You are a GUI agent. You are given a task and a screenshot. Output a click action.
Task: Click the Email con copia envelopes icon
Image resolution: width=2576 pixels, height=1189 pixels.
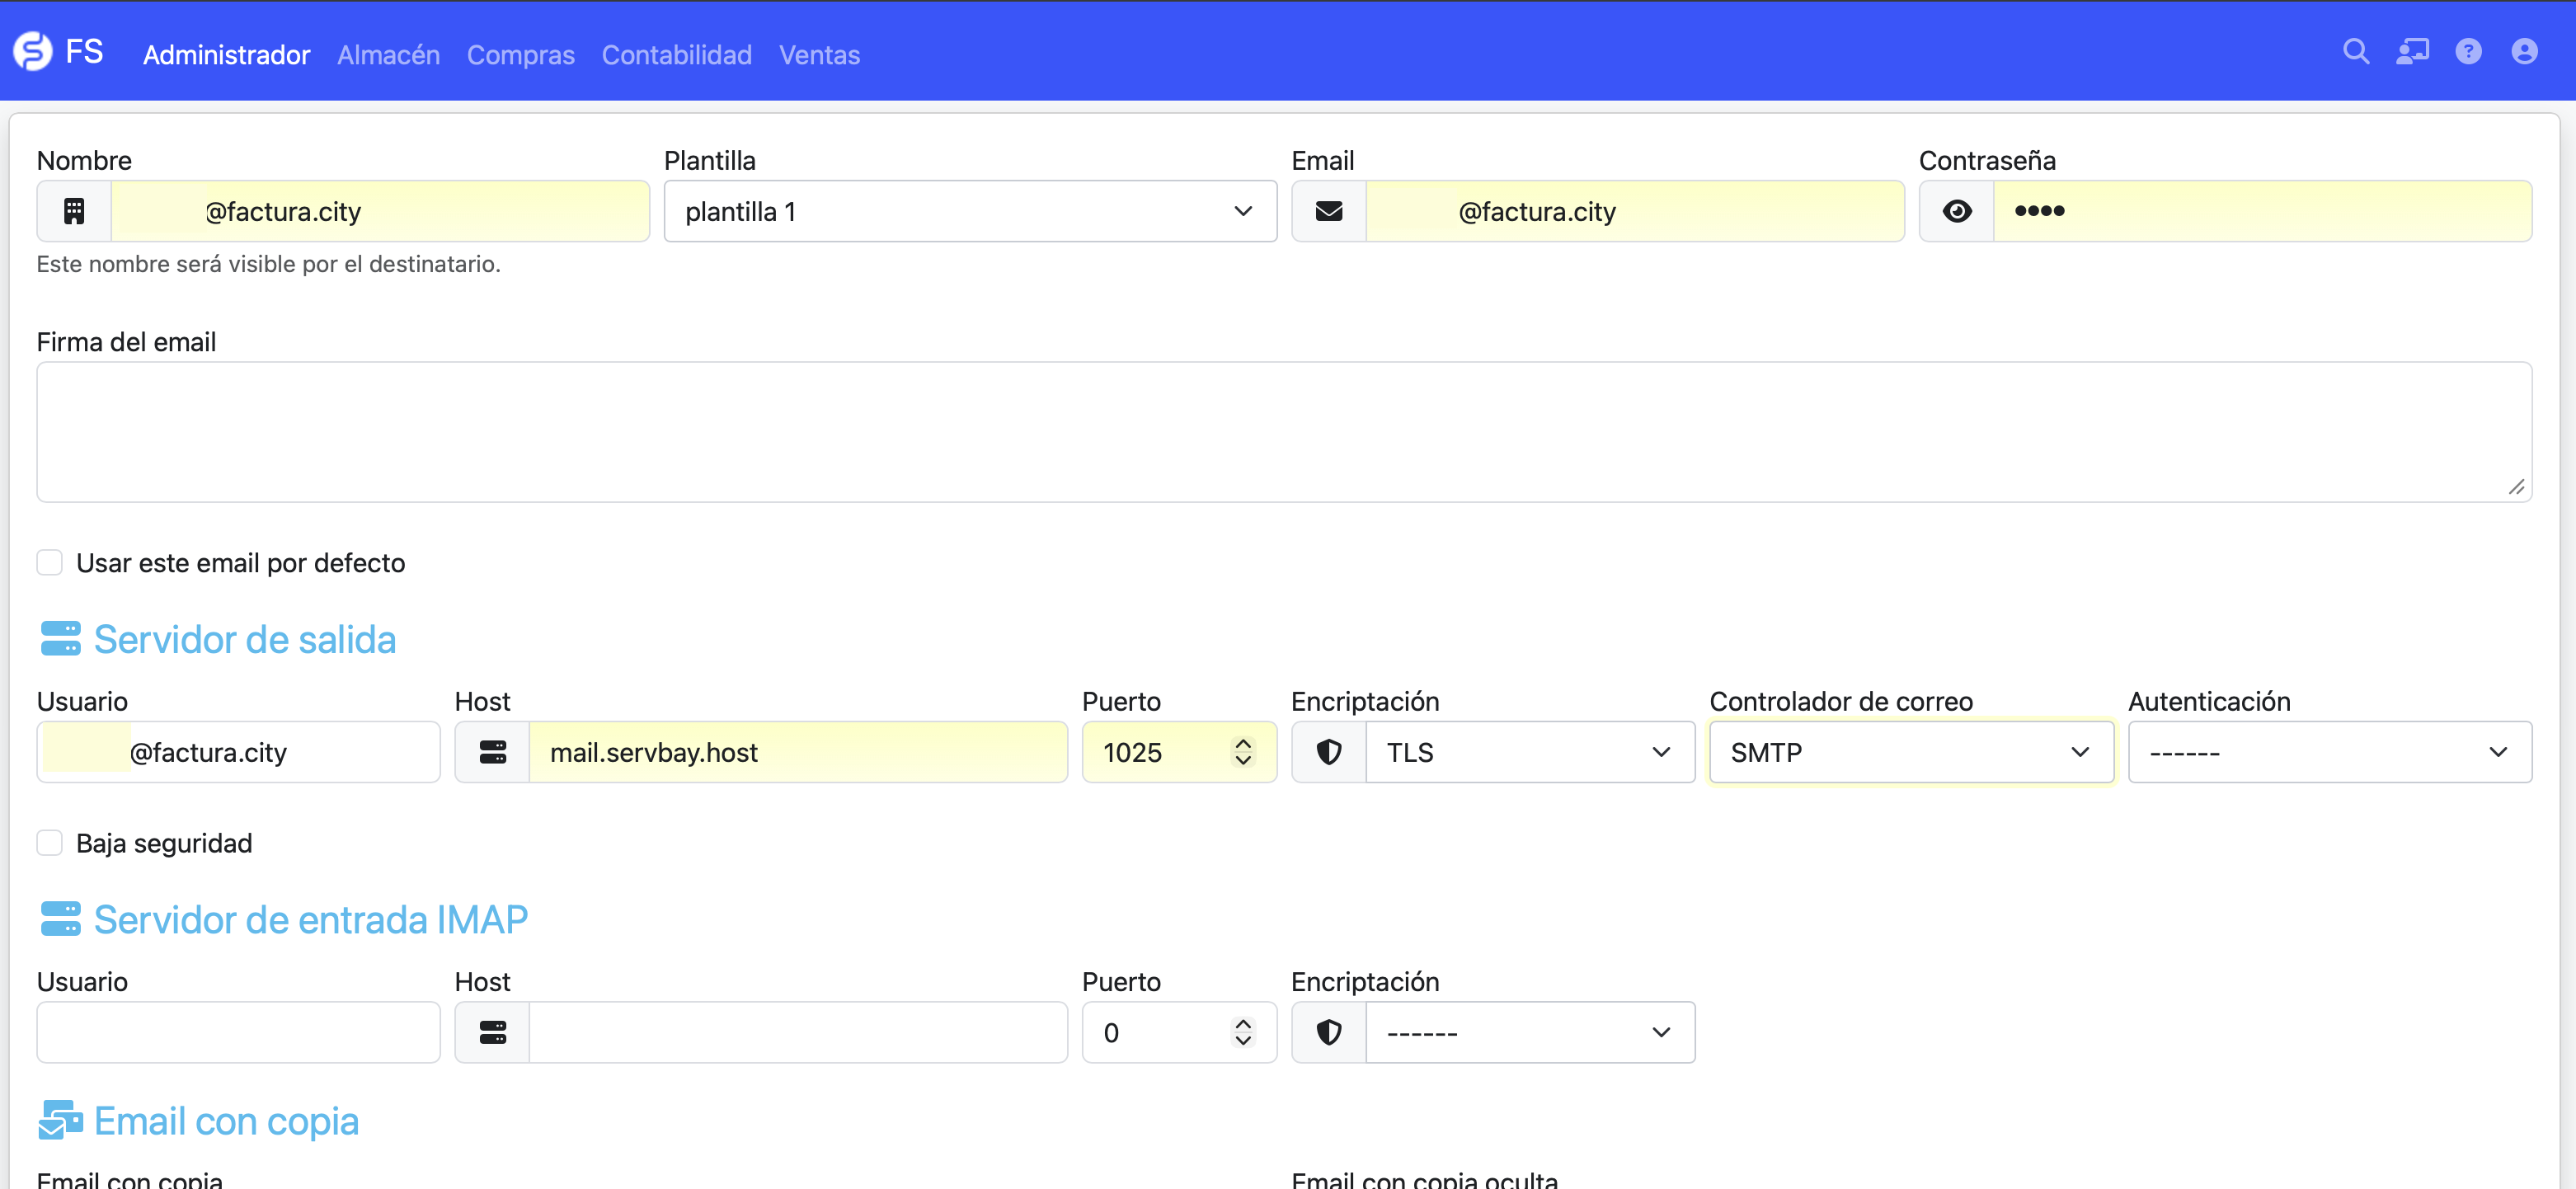[60, 1120]
